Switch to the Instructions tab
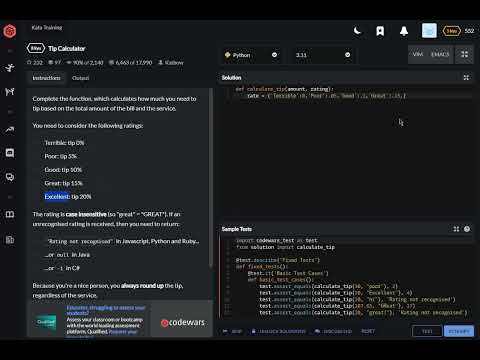This screenshot has width=480, height=360. (x=46, y=78)
